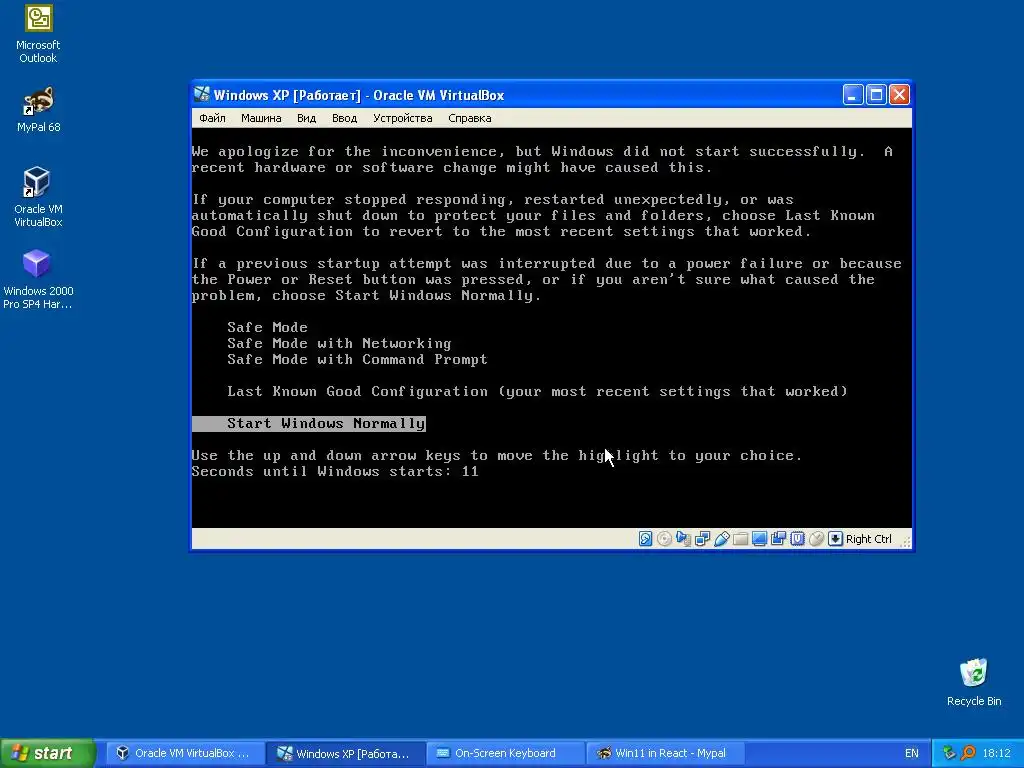
Task: Click the orange magnifier tray icon
Action: (968, 753)
